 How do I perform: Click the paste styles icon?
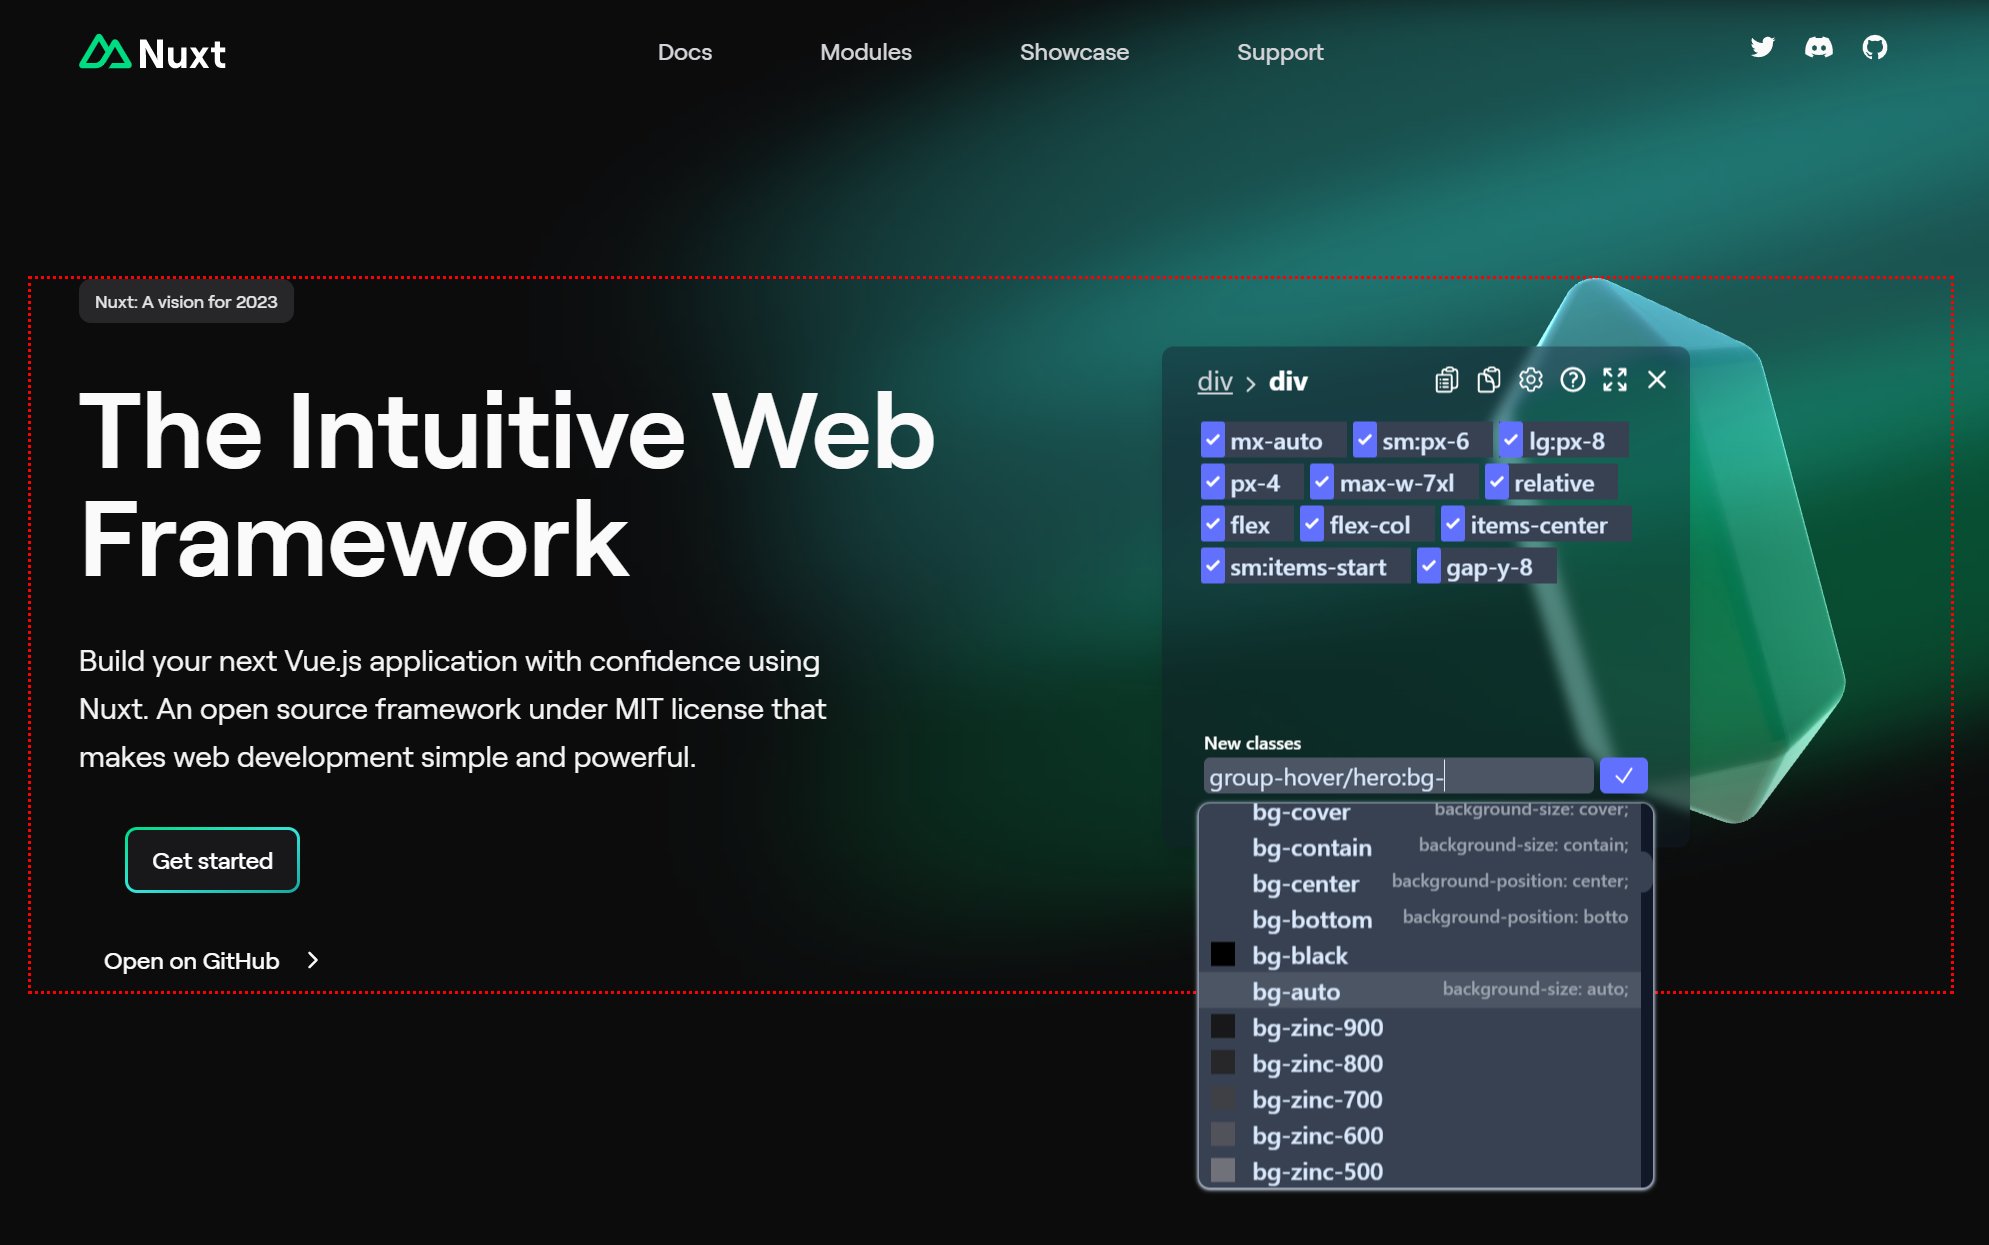coord(1489,380)
